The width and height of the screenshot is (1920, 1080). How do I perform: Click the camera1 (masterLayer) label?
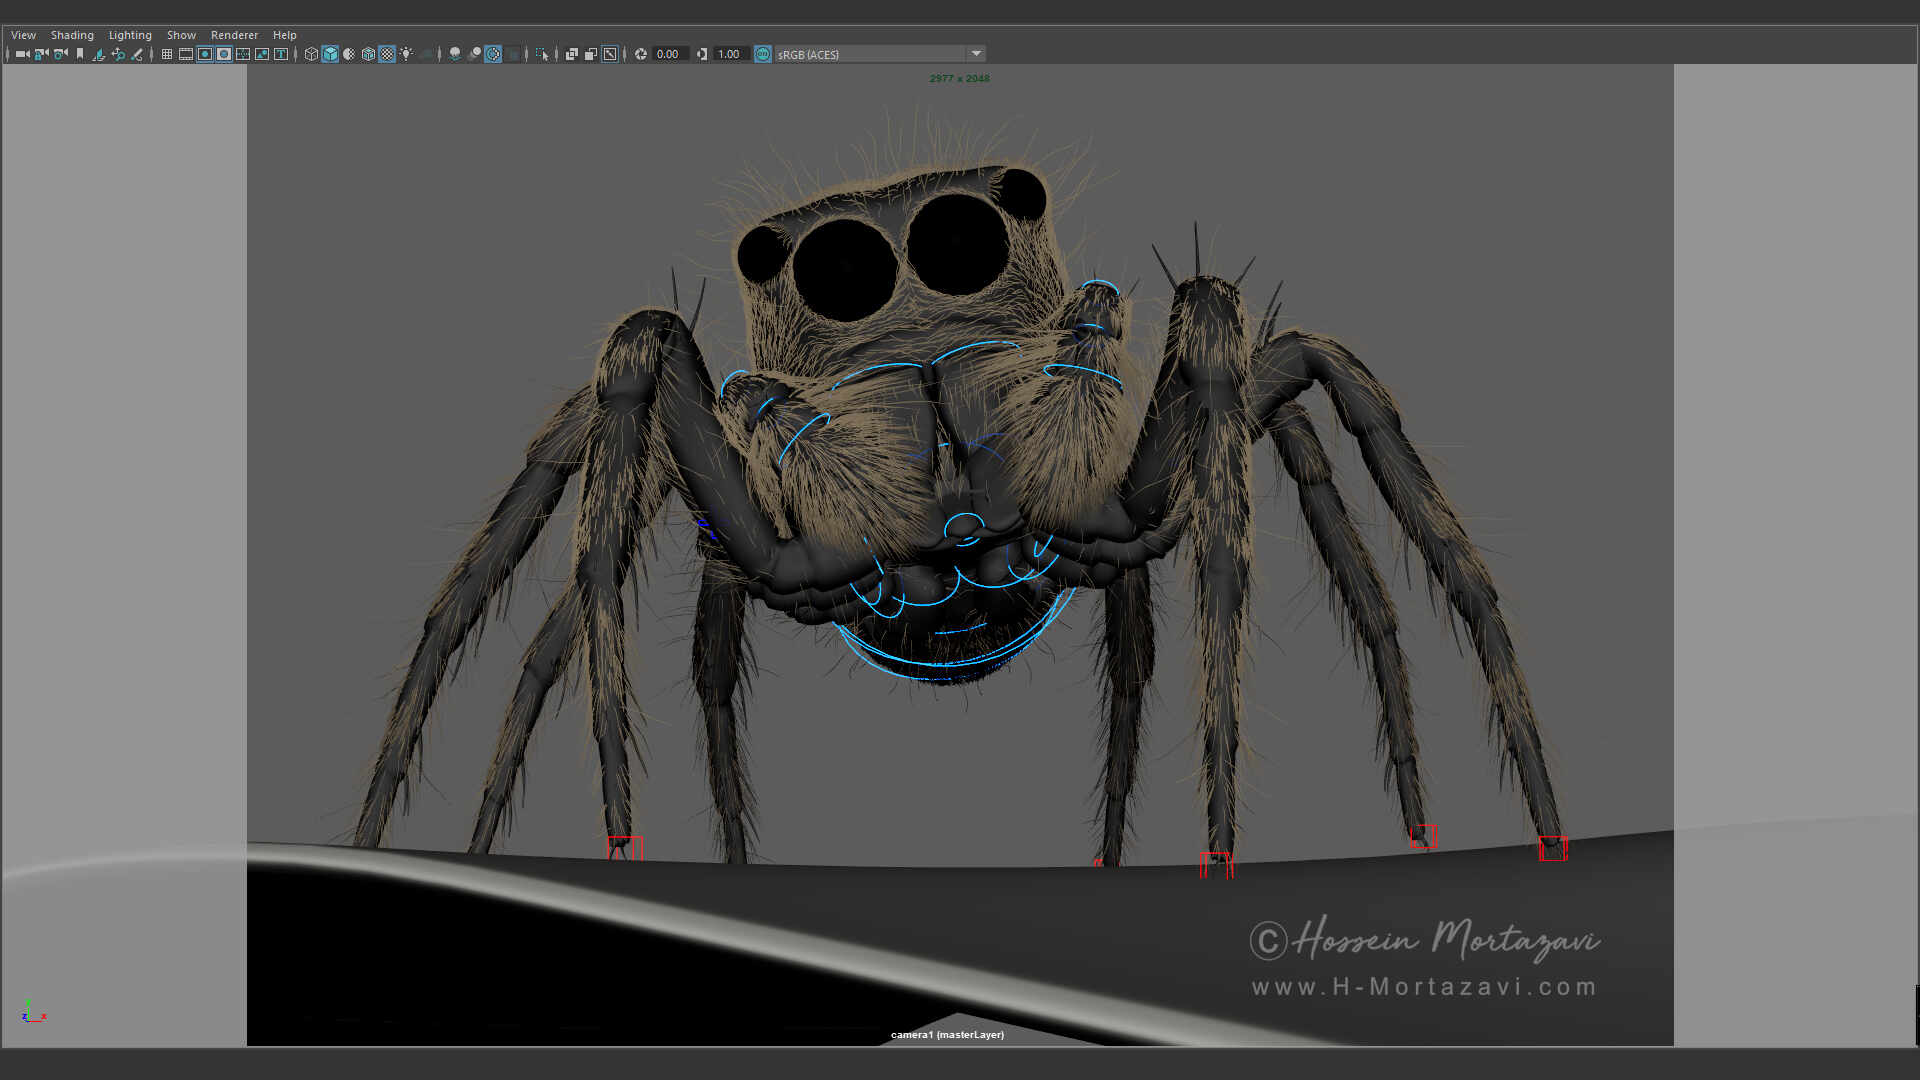coord(947,1035)
